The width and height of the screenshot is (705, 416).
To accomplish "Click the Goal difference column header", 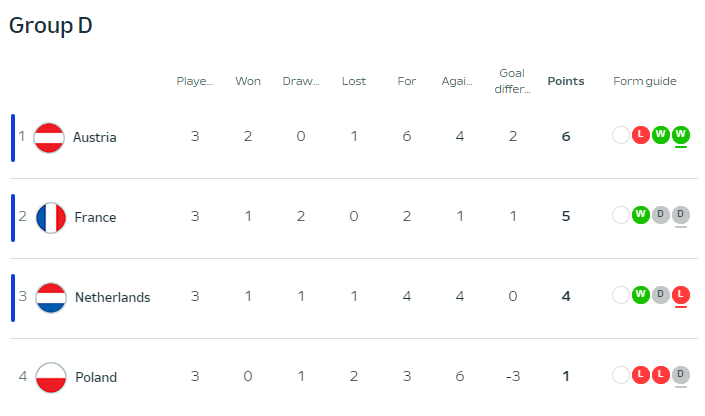I will (512, 81).
